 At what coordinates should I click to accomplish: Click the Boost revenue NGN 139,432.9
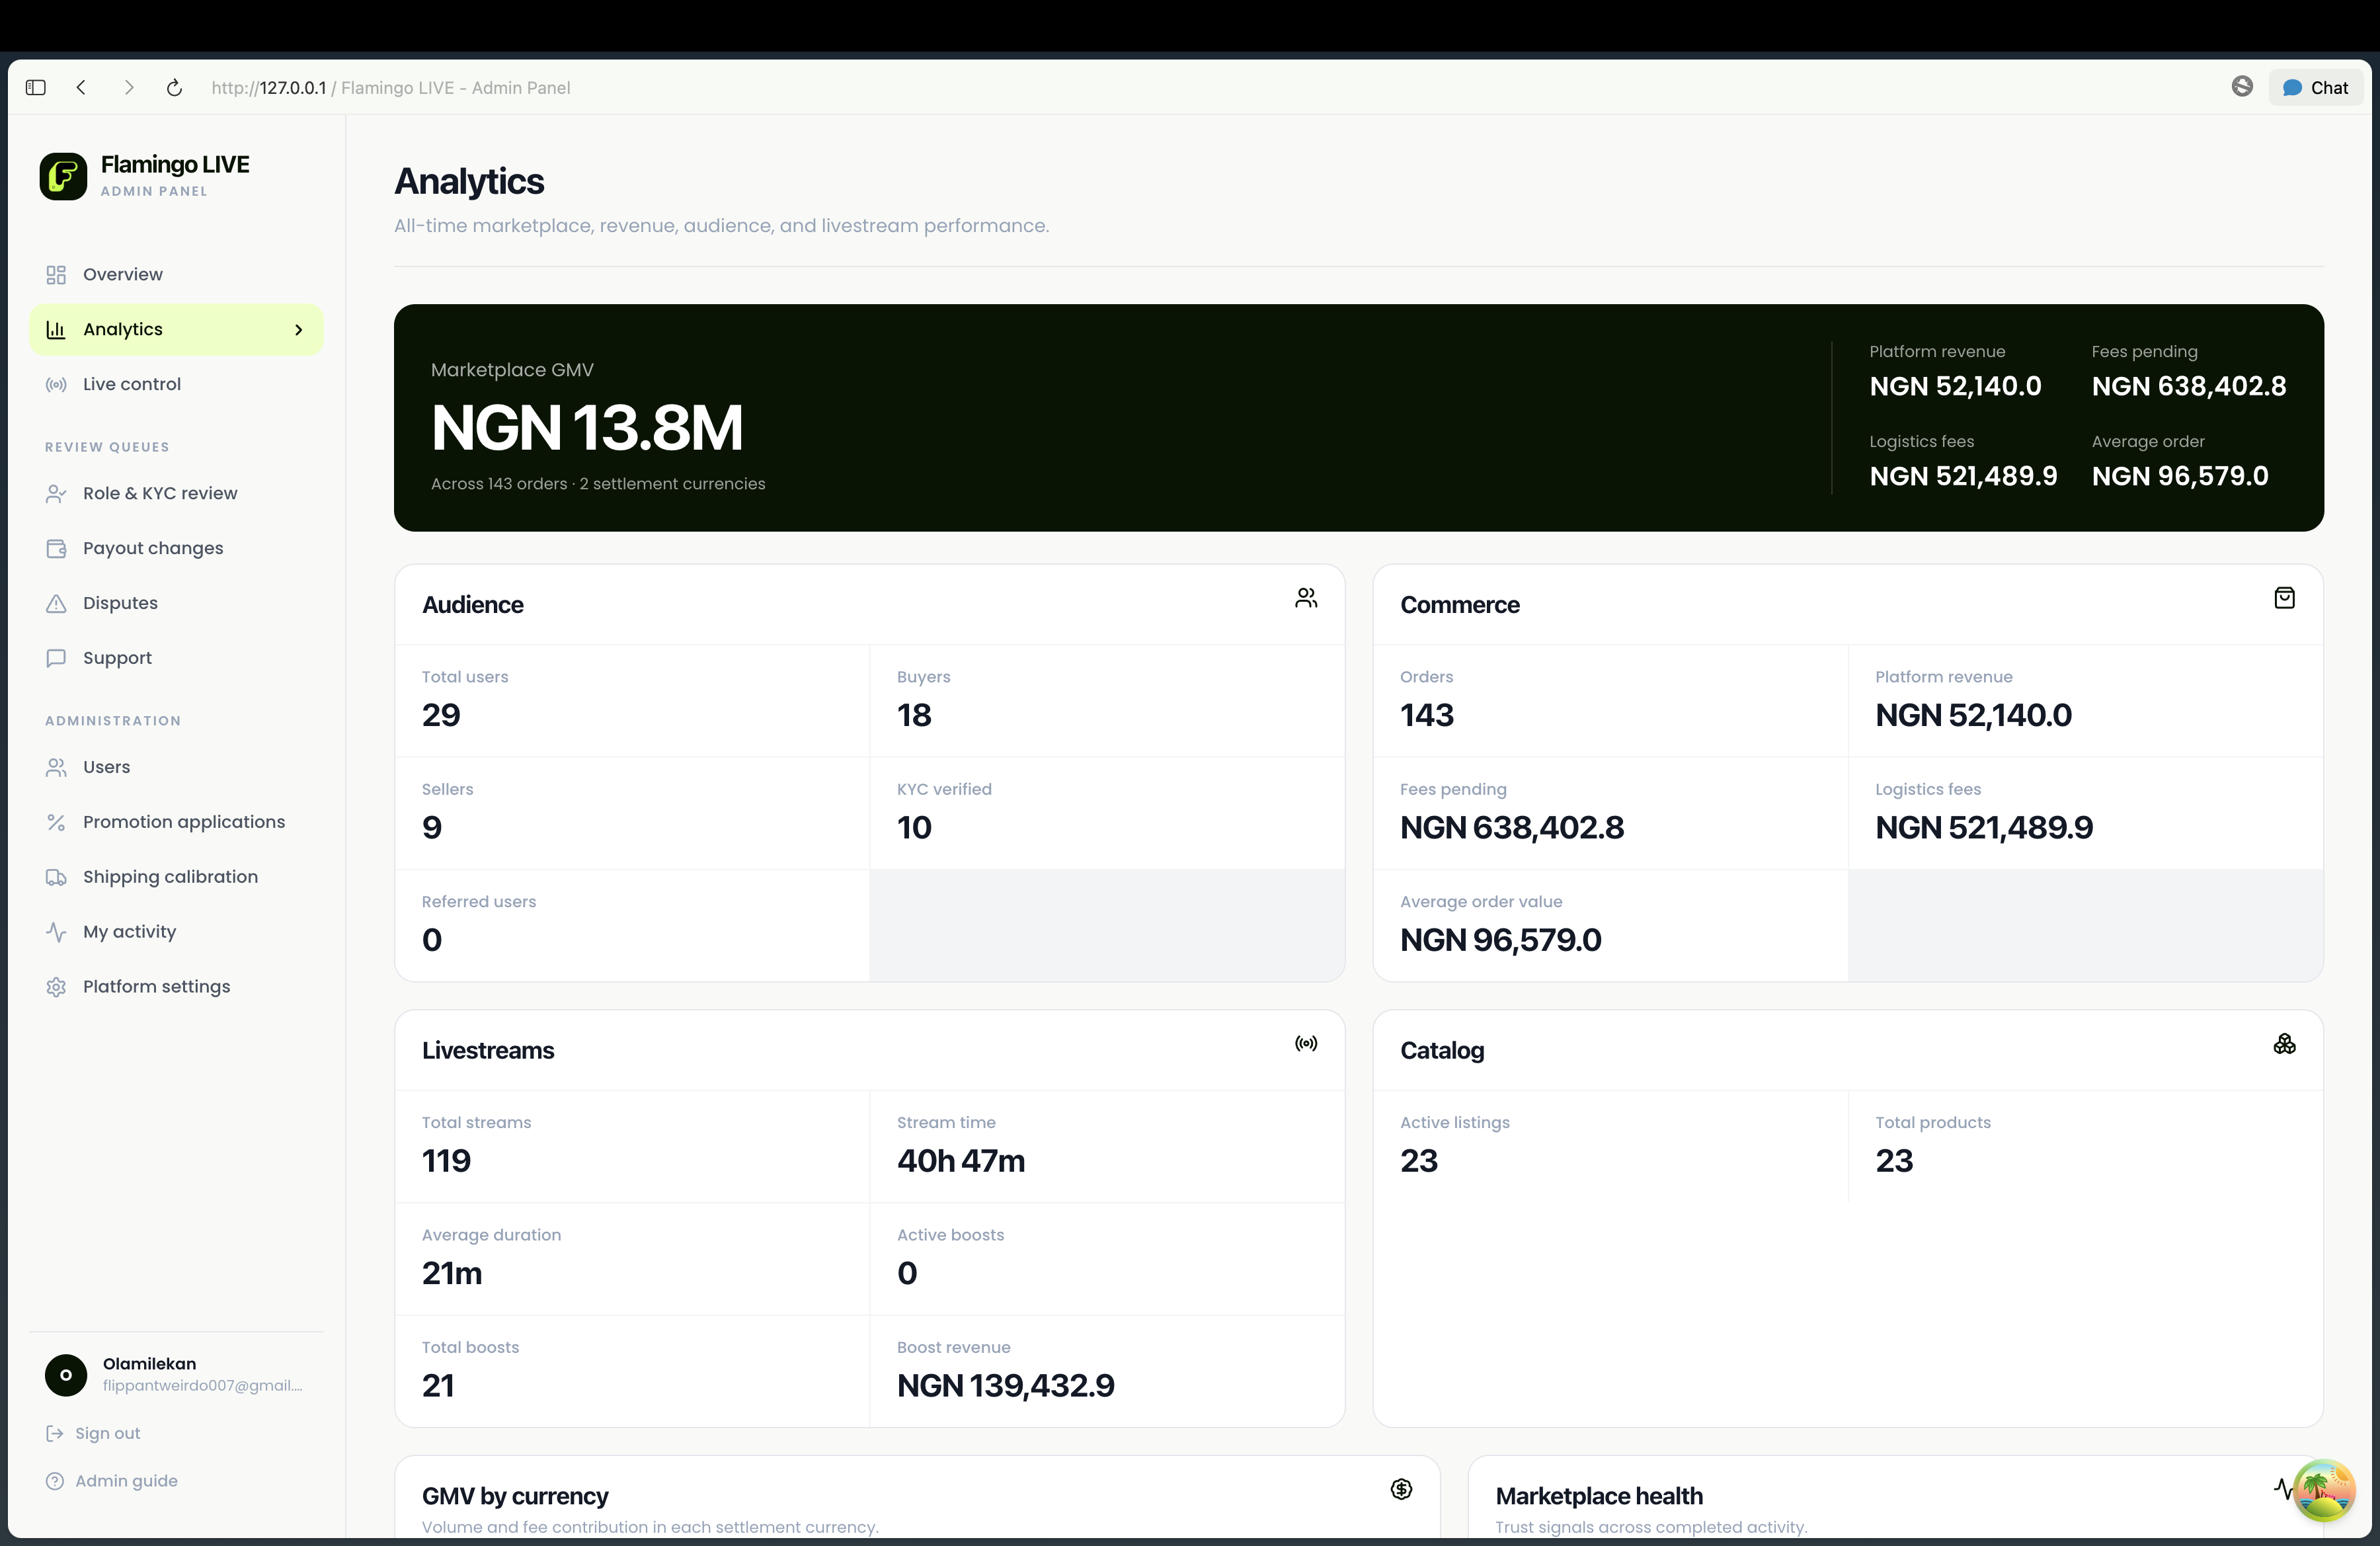click(1006, 1387)
